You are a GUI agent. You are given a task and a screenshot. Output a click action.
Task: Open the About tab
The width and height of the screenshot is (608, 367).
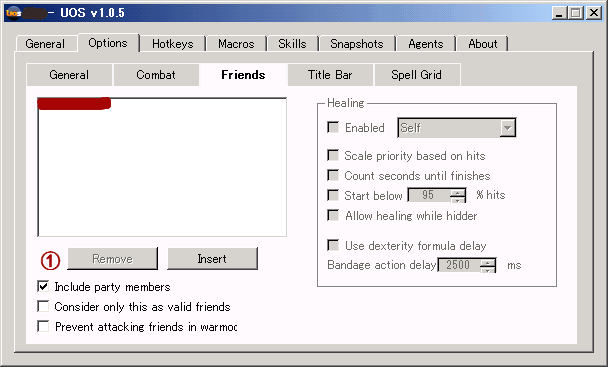tap(482, 43)
